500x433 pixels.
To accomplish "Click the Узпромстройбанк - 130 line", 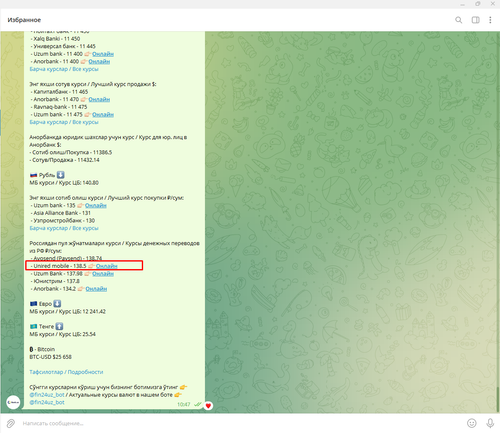I will (63, 221).
